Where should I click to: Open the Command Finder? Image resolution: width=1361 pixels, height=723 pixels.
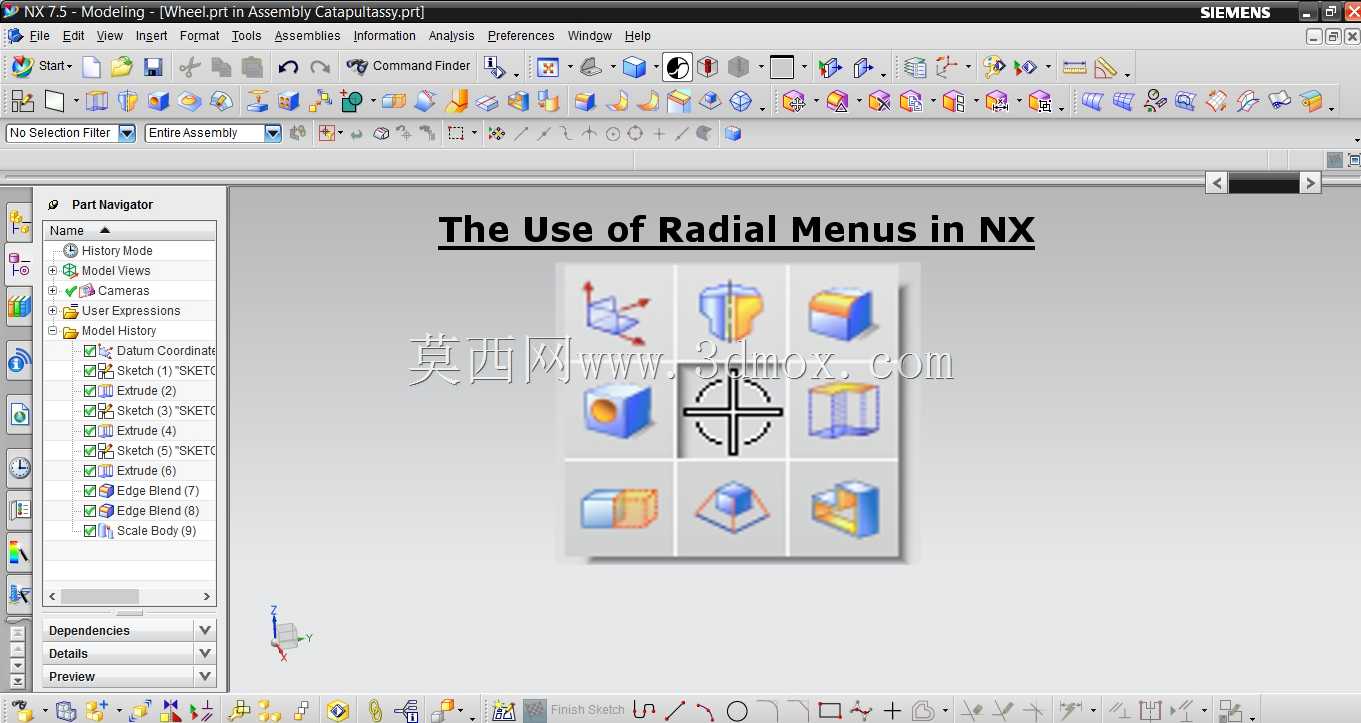[408, 66]
